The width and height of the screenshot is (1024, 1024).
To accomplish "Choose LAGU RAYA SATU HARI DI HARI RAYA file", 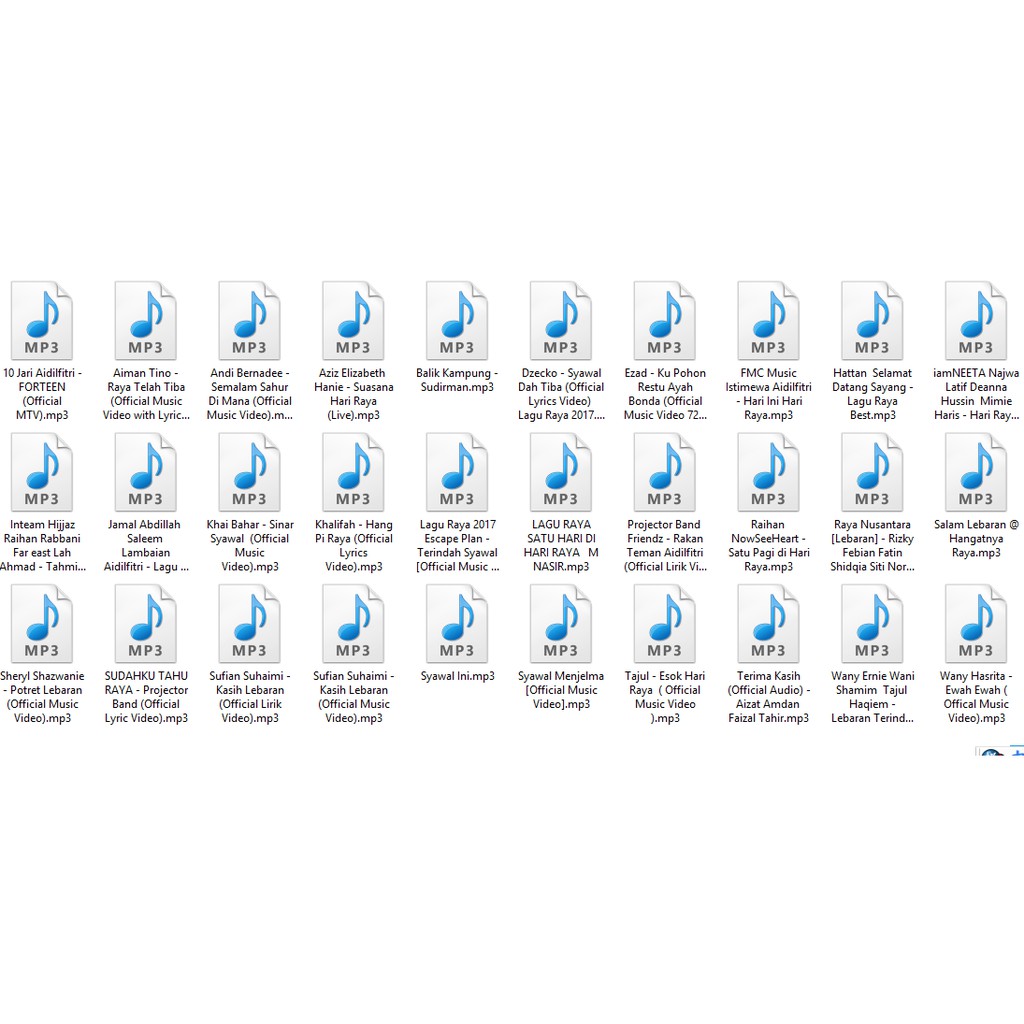I will point(561,473).
